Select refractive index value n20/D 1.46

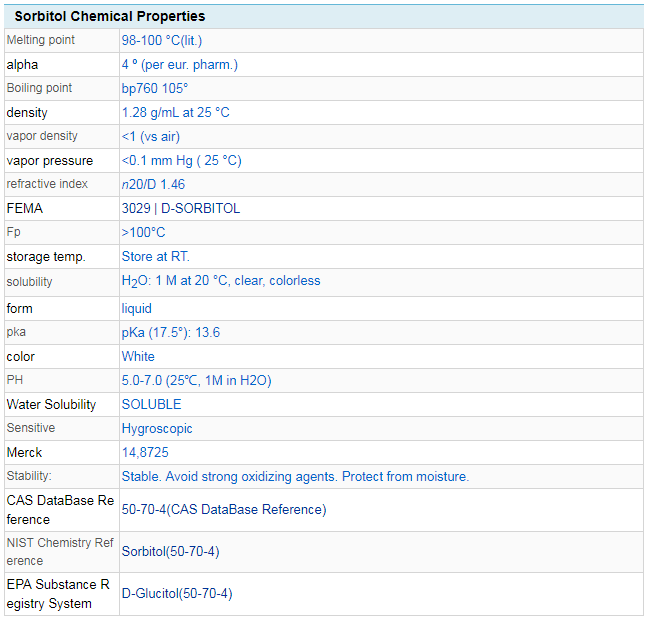tap(153, 184)
